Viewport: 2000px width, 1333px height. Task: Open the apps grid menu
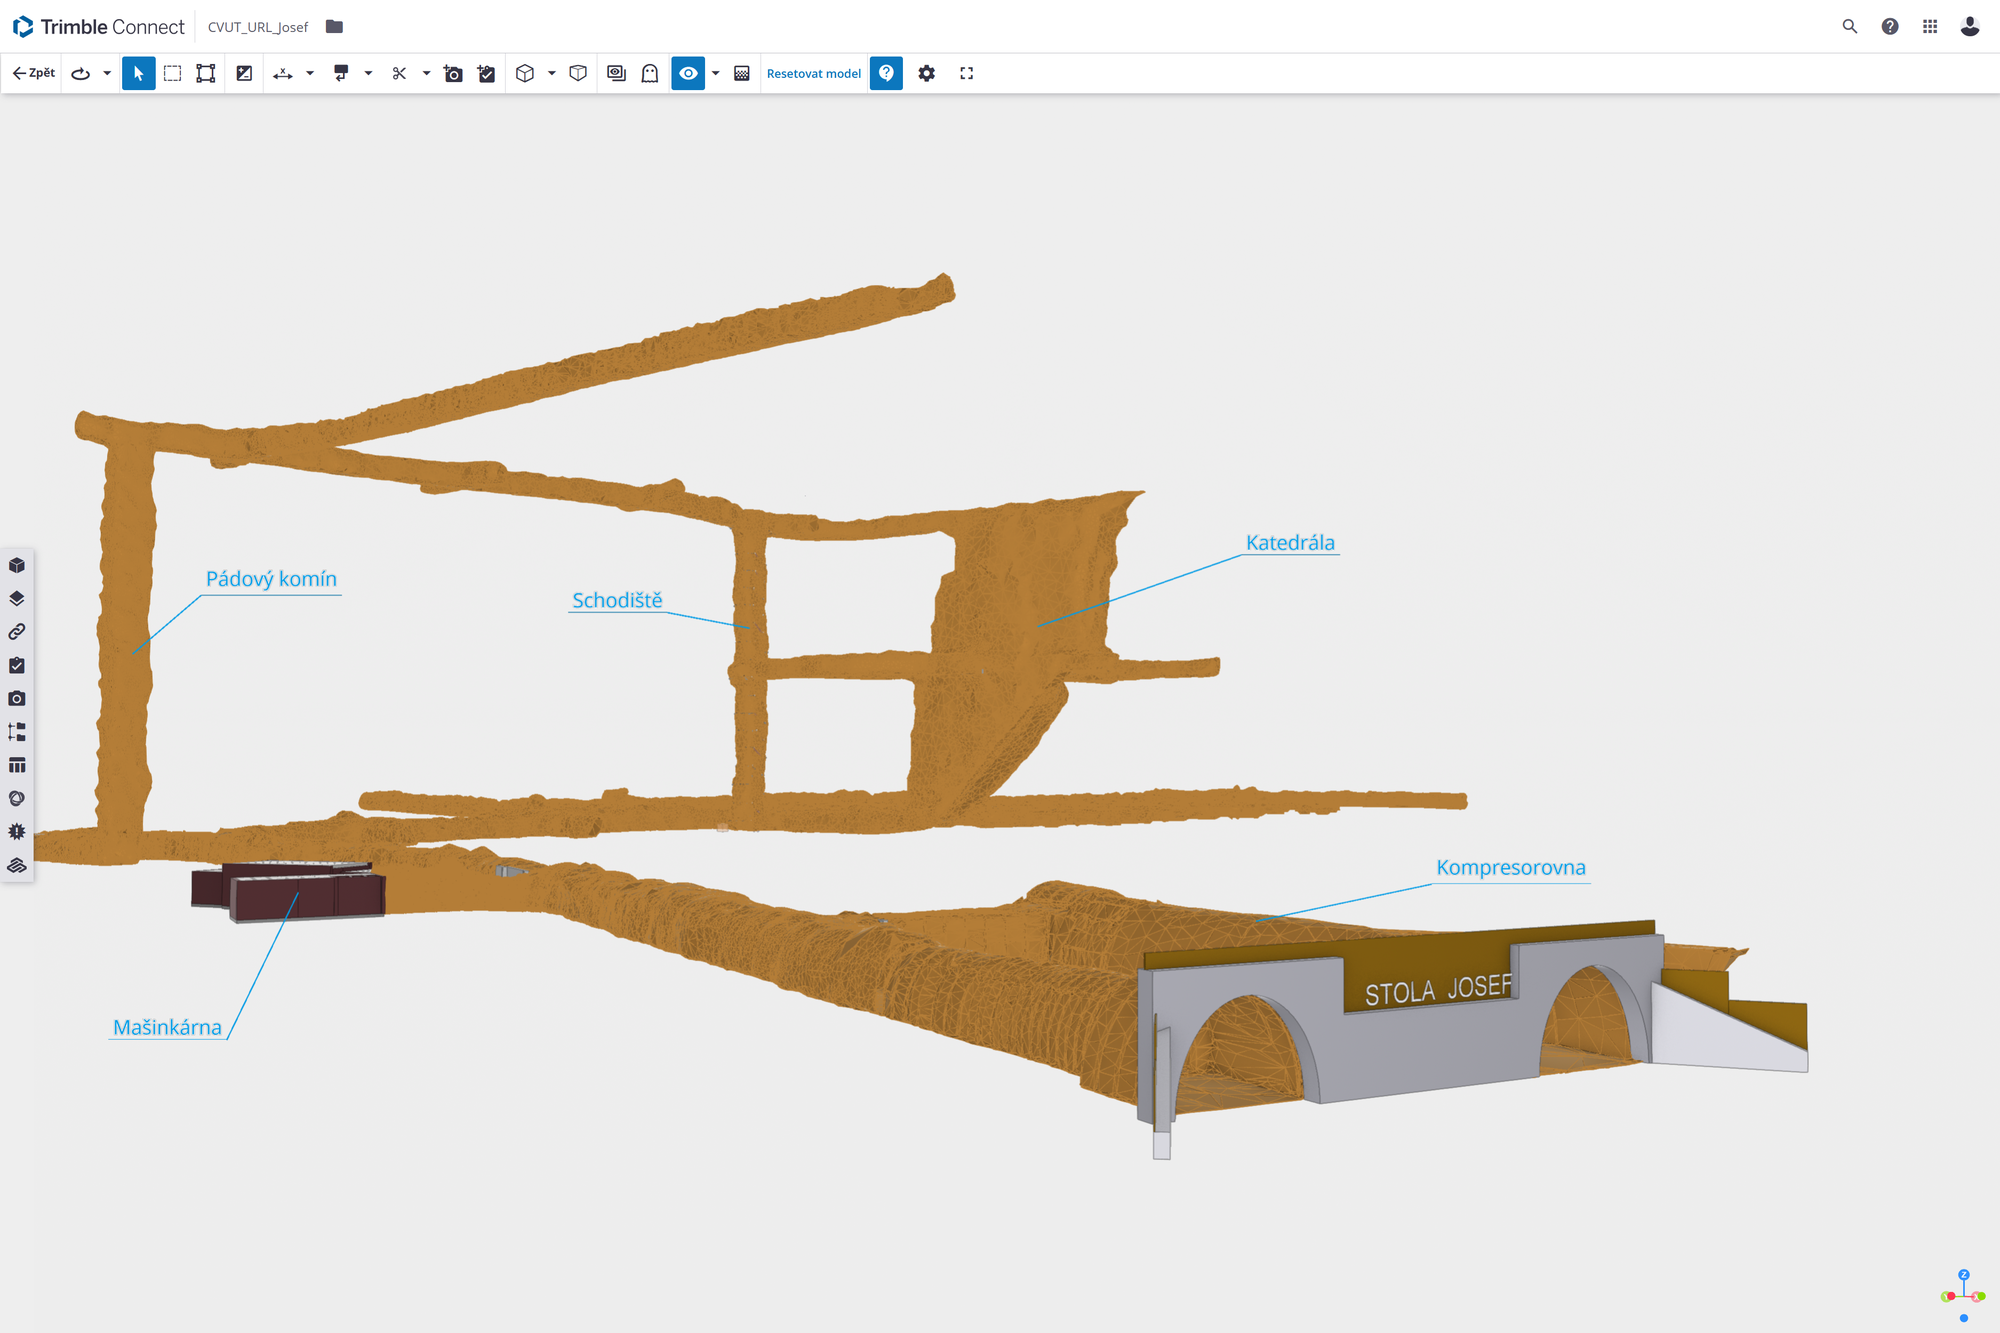pos(1930,27)
